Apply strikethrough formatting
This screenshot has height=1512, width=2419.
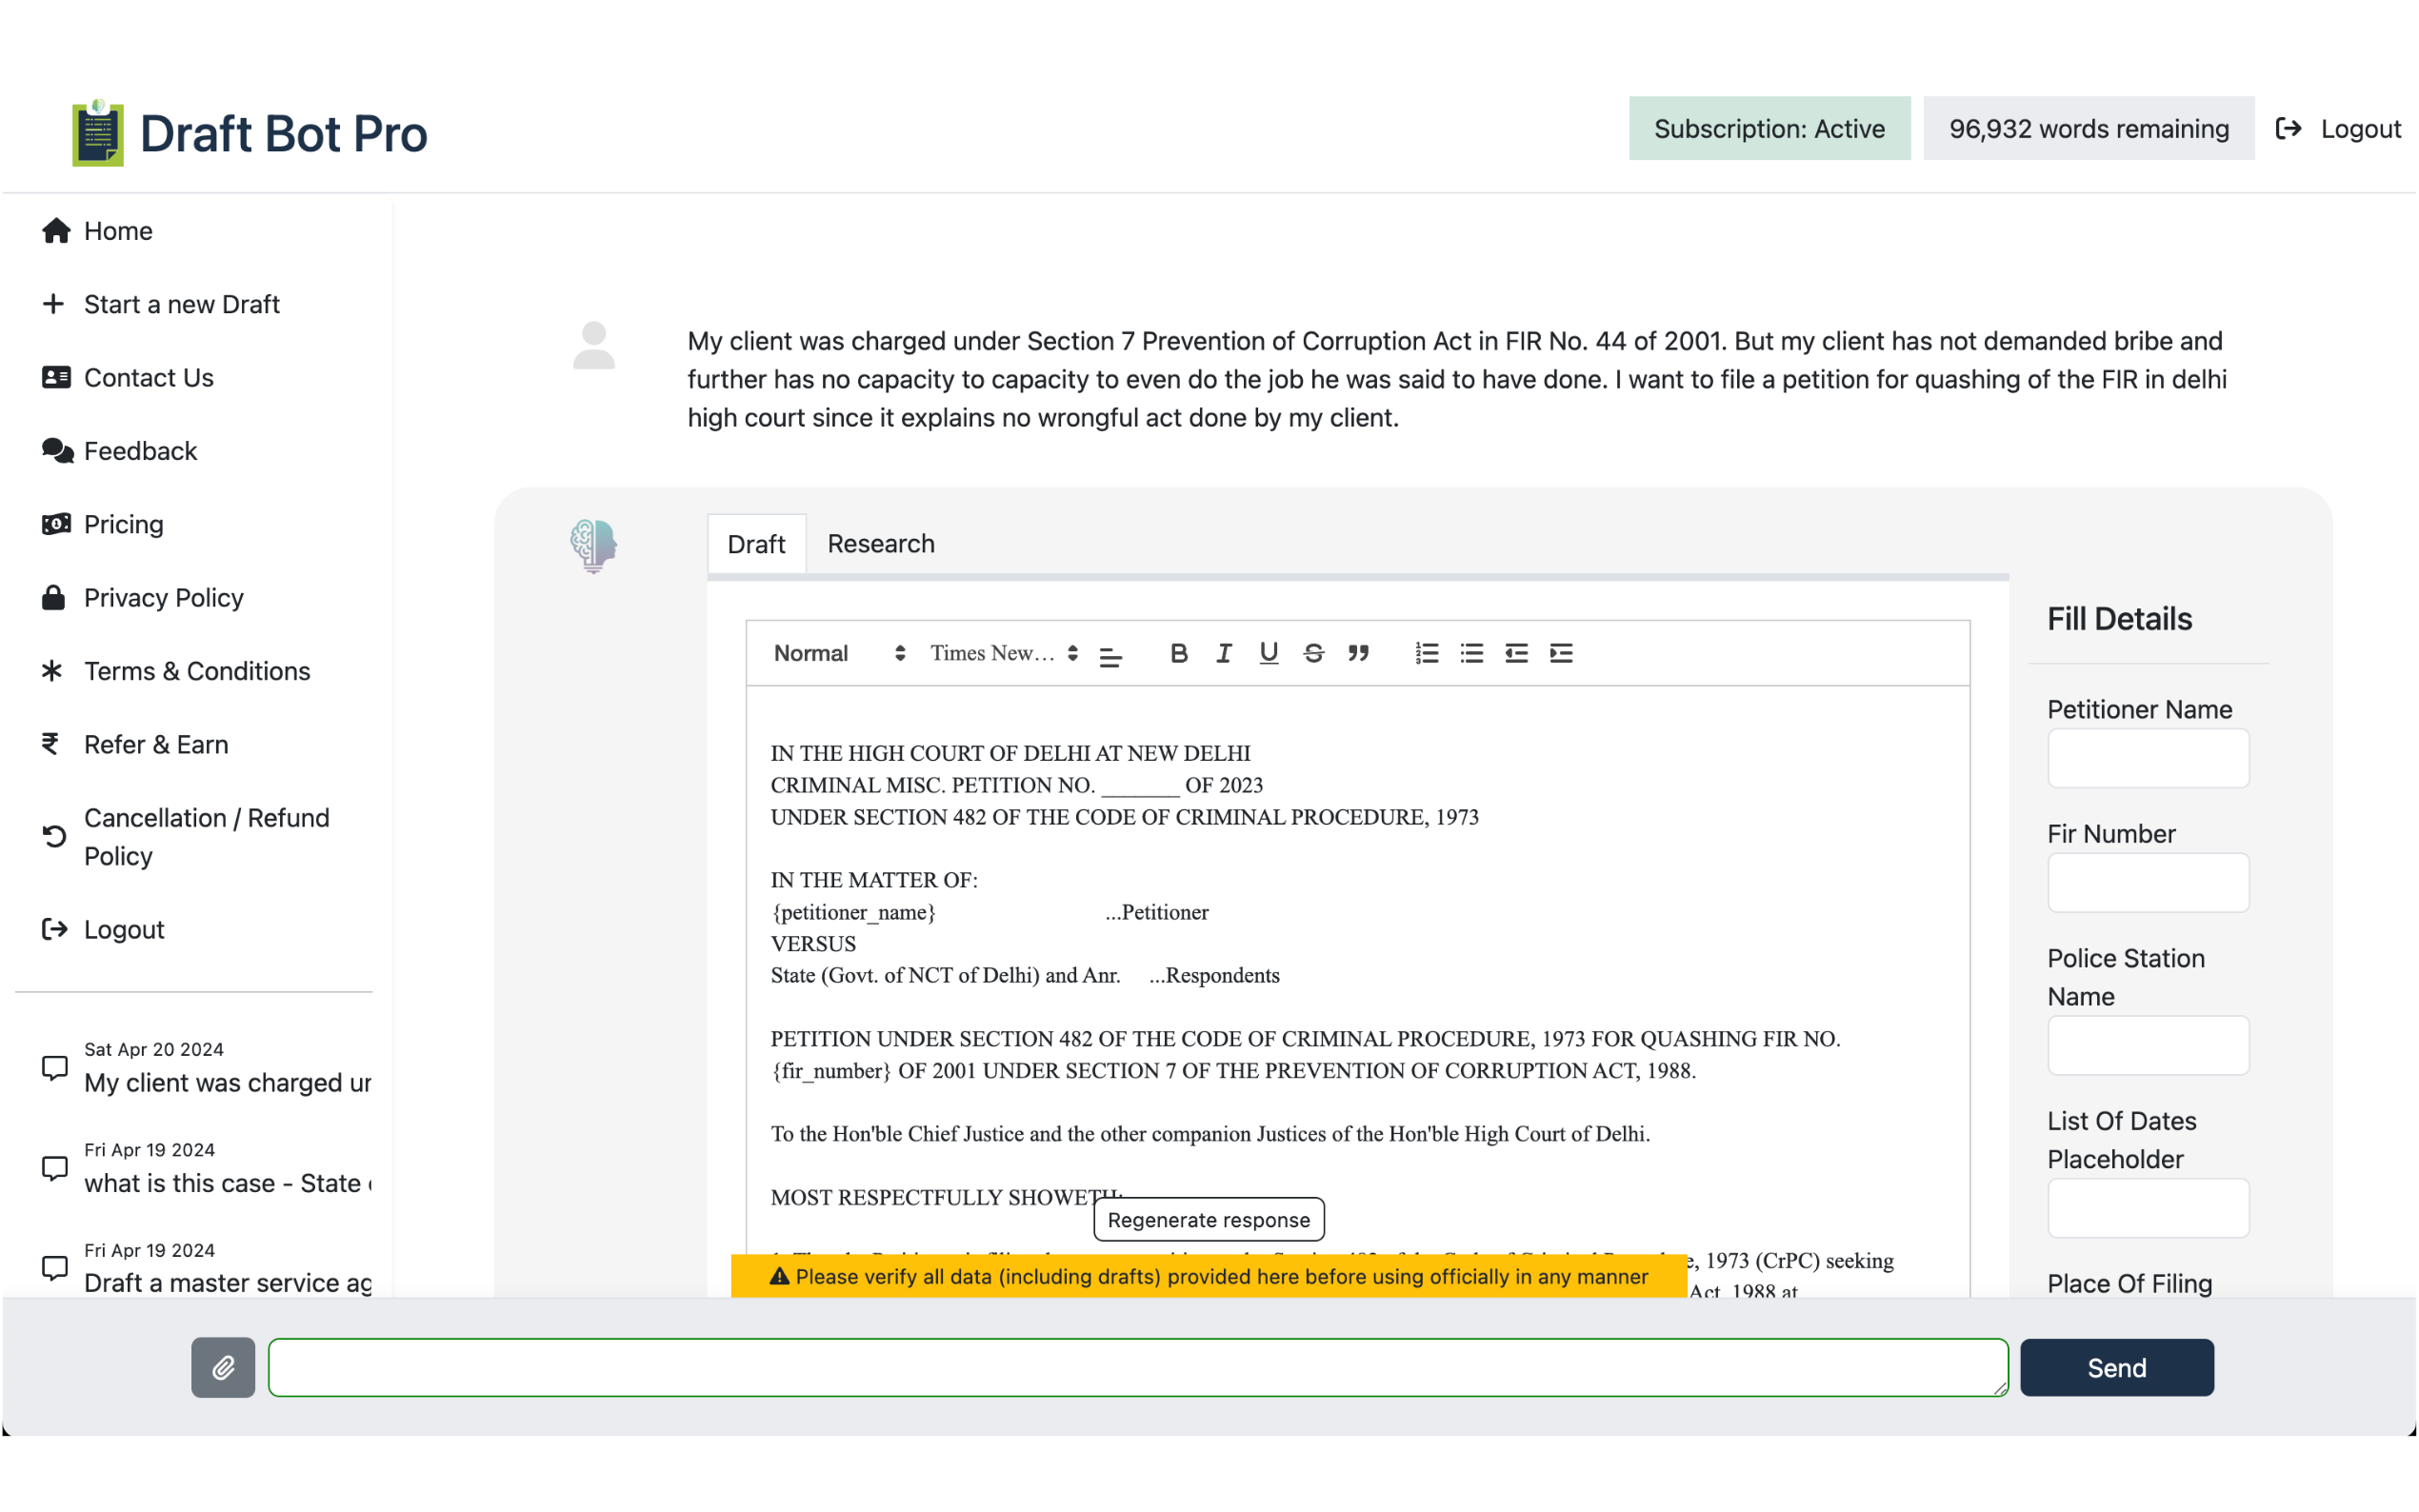point(1313,653)
